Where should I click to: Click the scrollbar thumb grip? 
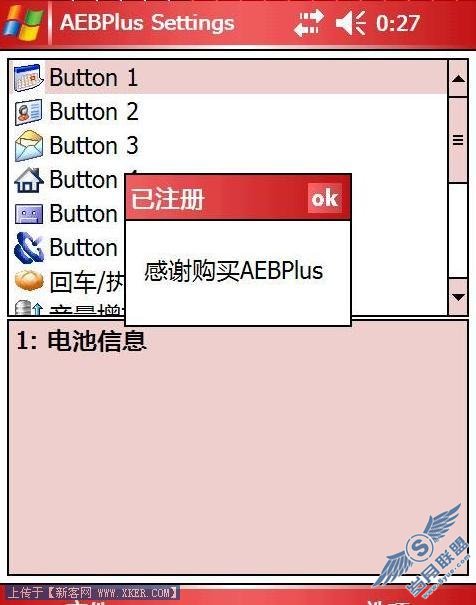[458, 140]
